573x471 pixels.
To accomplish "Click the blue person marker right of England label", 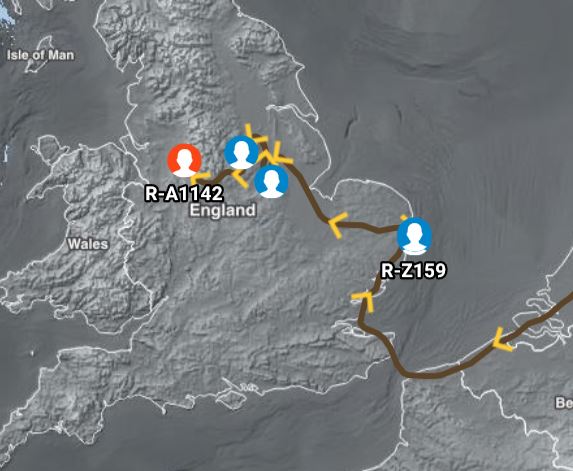I will pyautogui.click(x=271, y=182).
